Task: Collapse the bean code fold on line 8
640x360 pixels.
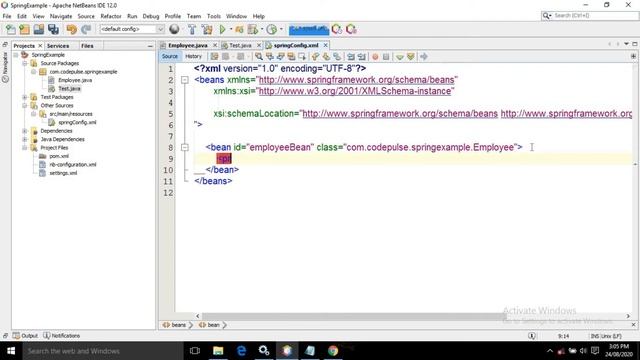Action: tap(184, 147)
